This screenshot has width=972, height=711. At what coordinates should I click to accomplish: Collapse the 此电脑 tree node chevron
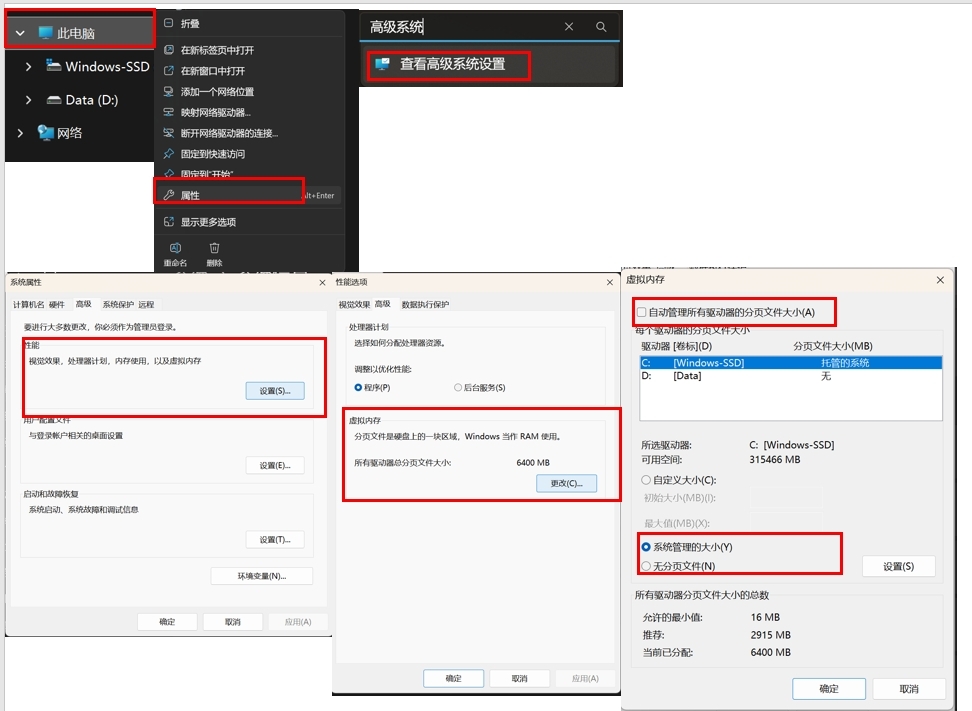point(20,33)
